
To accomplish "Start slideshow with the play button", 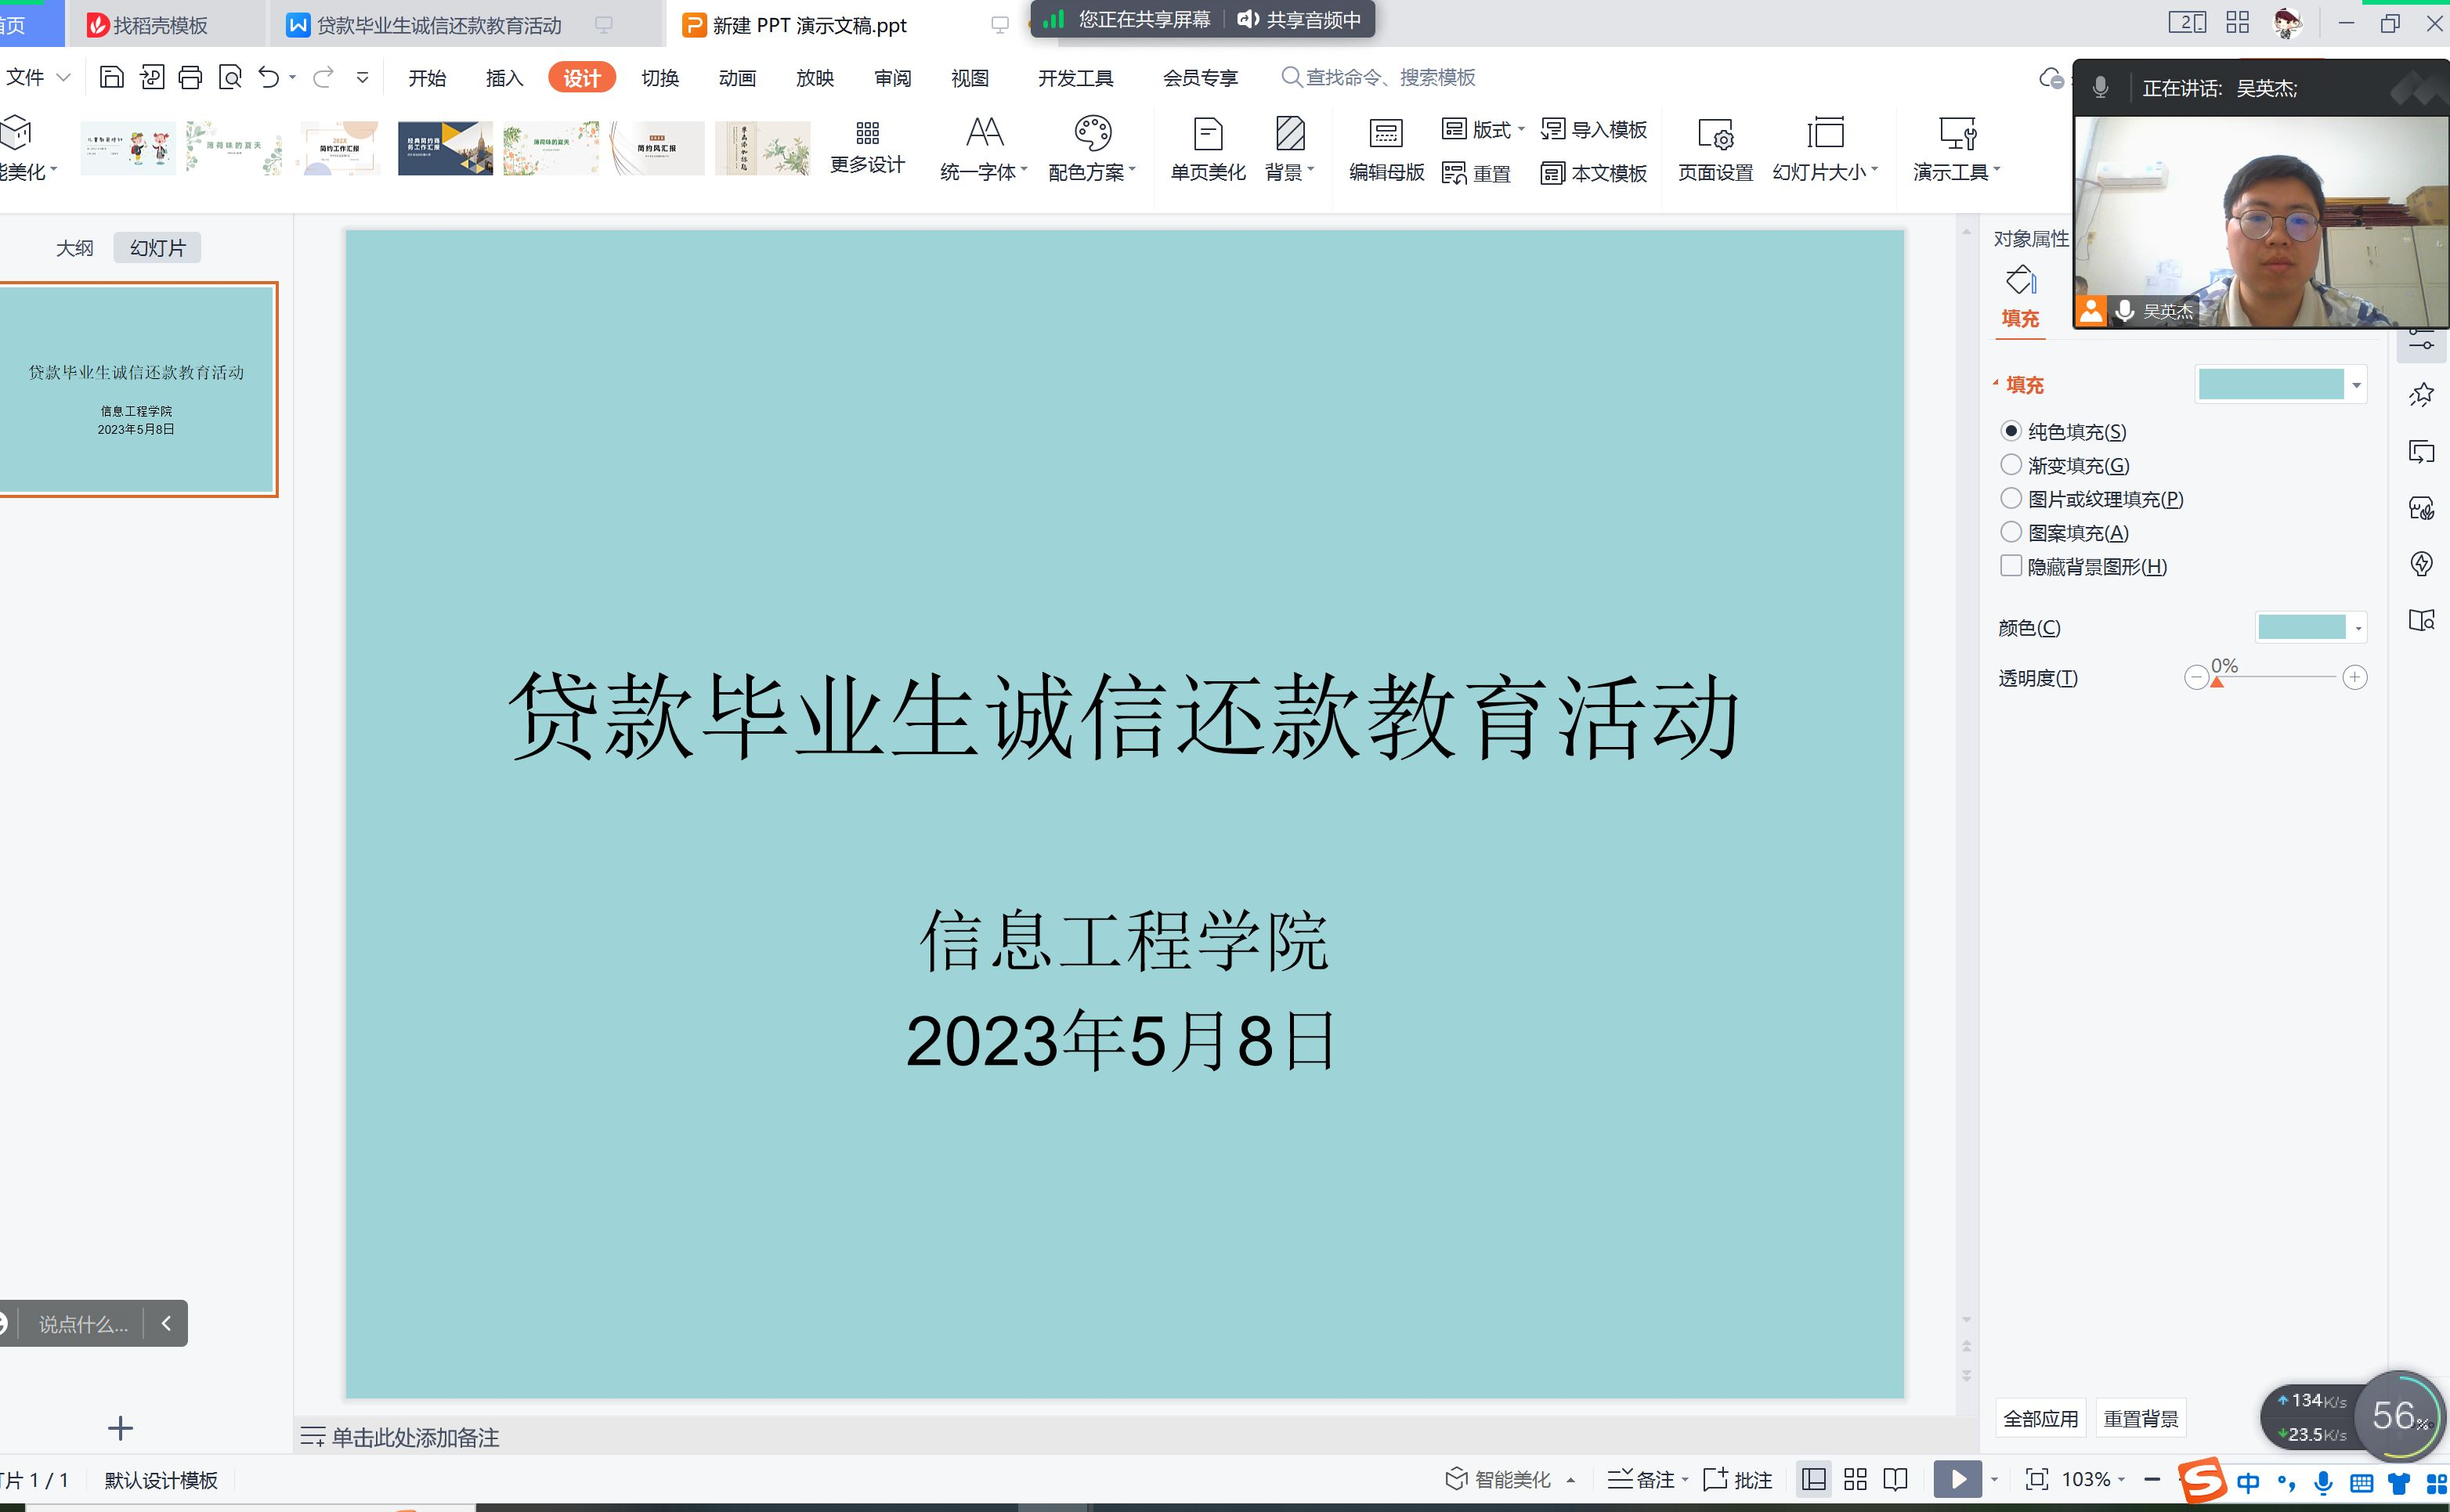I will point(1957,1479).
